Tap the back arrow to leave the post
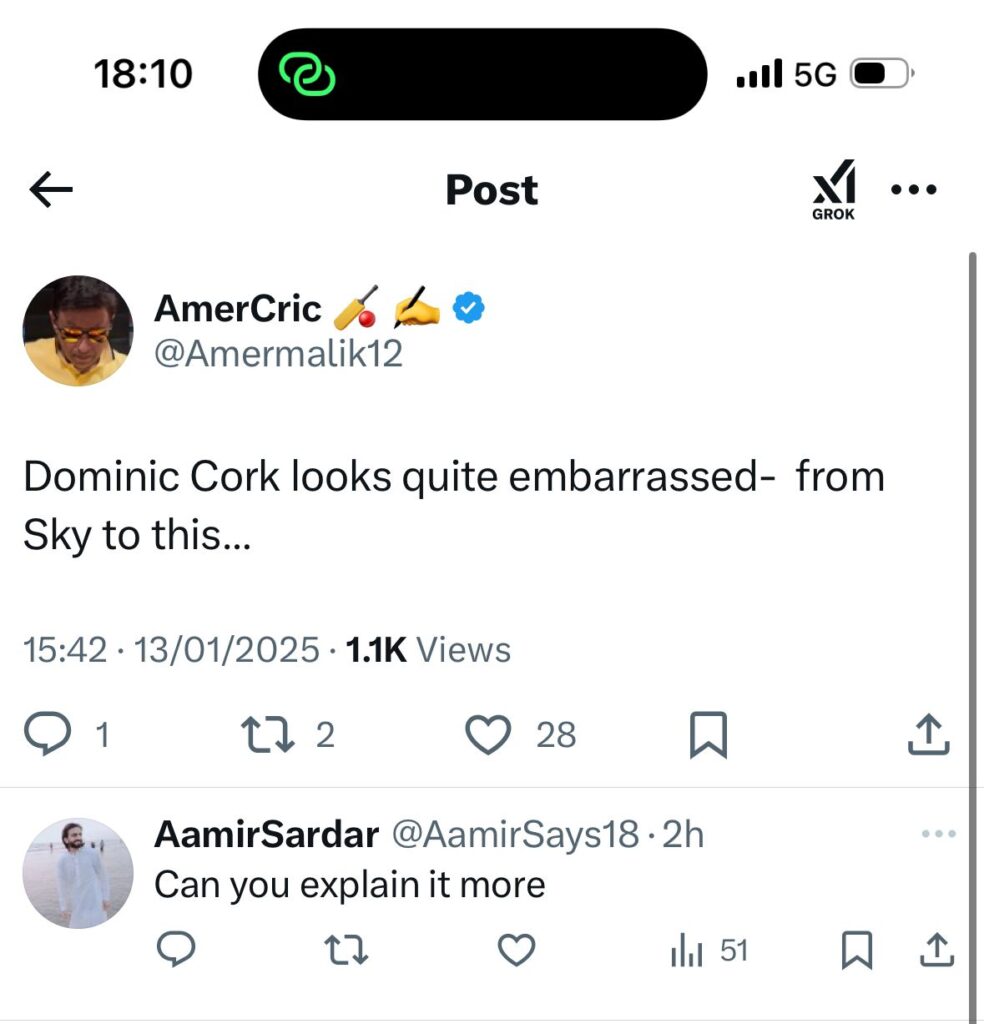Image resolution: width=984 pixels, height=1024 pixels. pos(52,190)
